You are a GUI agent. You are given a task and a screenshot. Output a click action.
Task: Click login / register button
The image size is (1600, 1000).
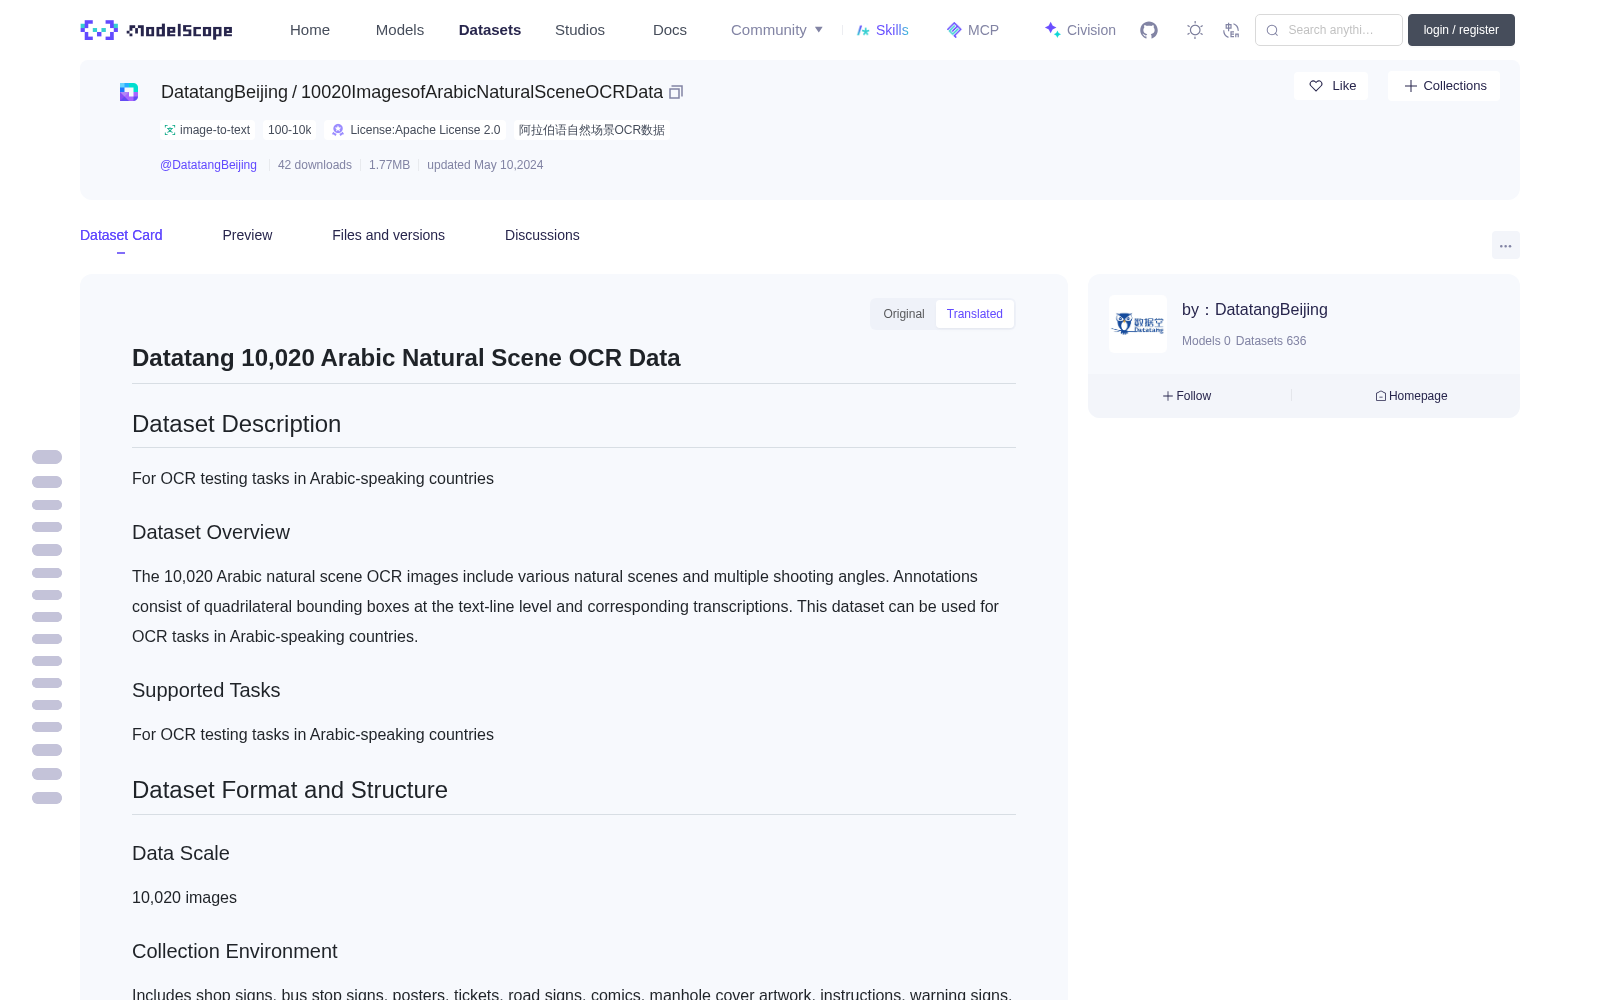1461,30
